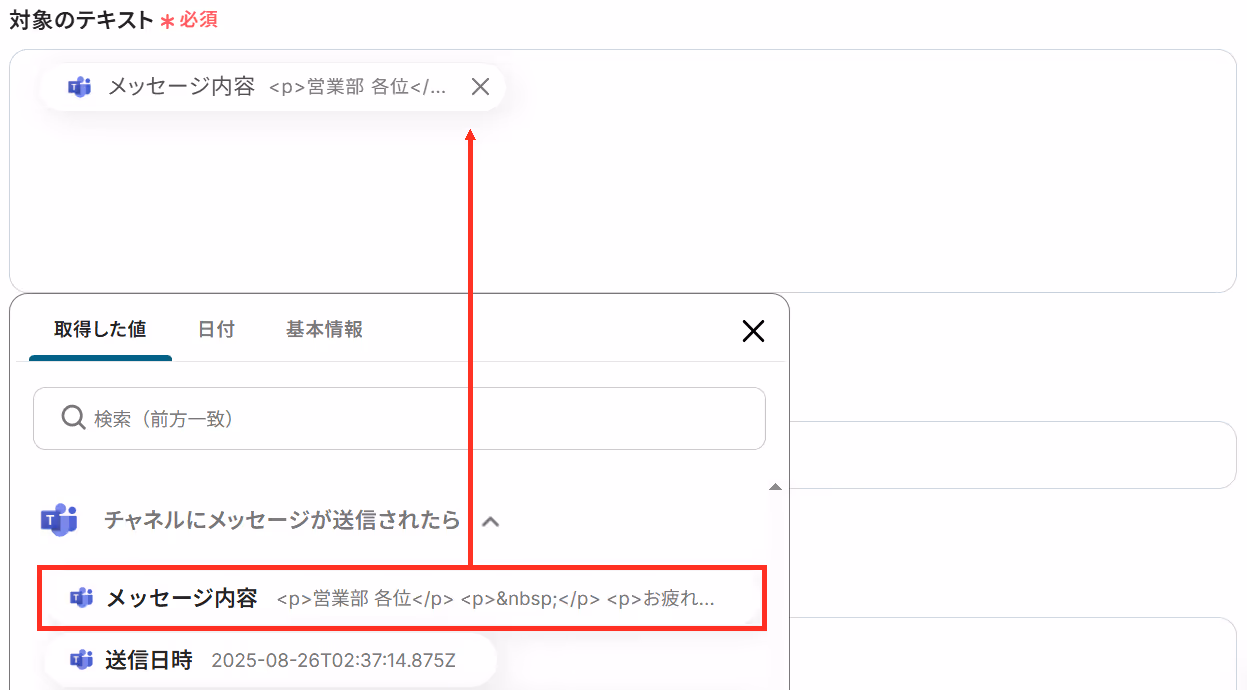Close the 取得した値 dropdown panel
The image size is (1247, 690).
(753, 331)
